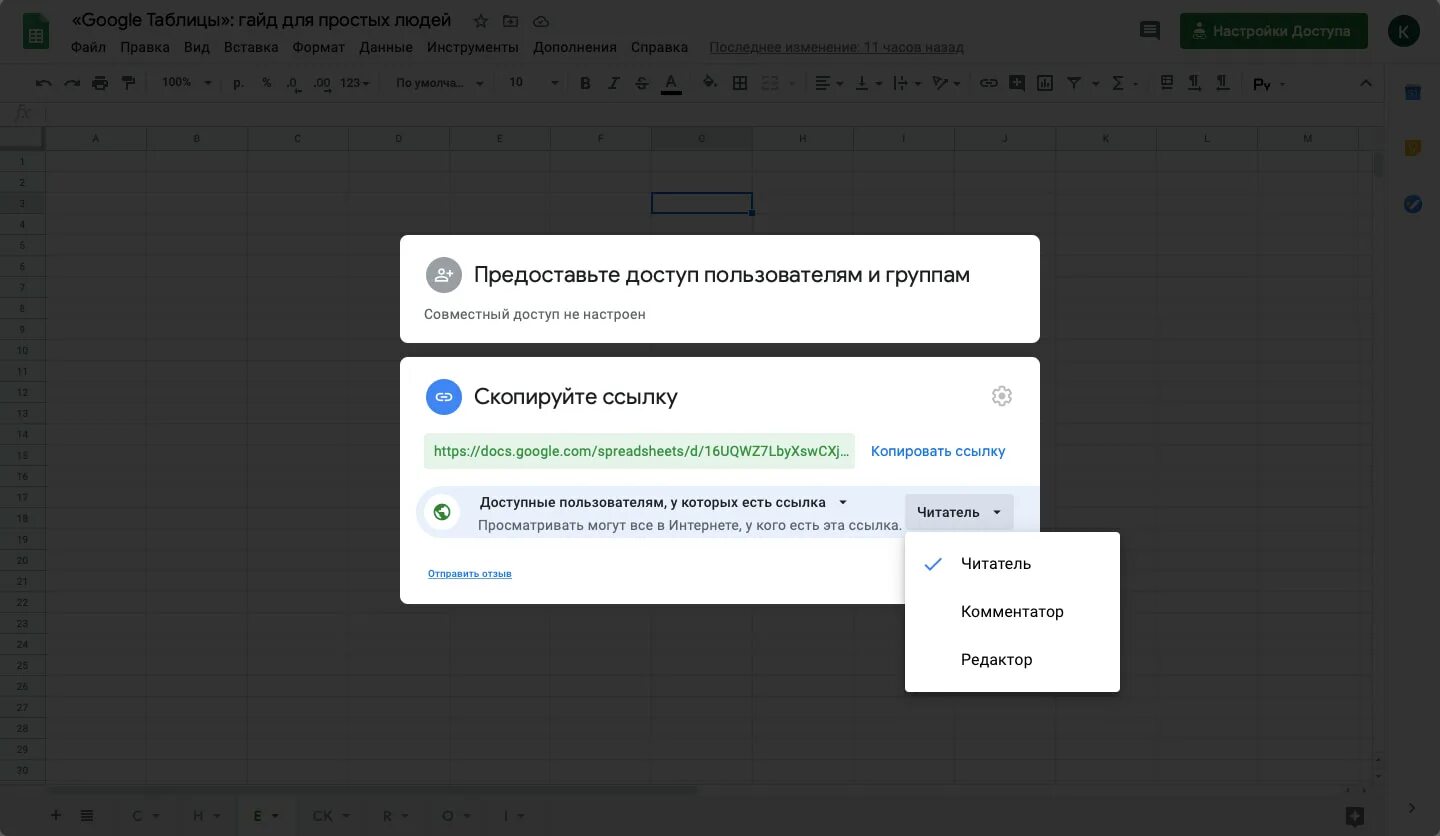Screen dimensions: 1440x836
Task: Click the green globe icon next to link access
Action: pyautogui.click(x=442, y=512)
